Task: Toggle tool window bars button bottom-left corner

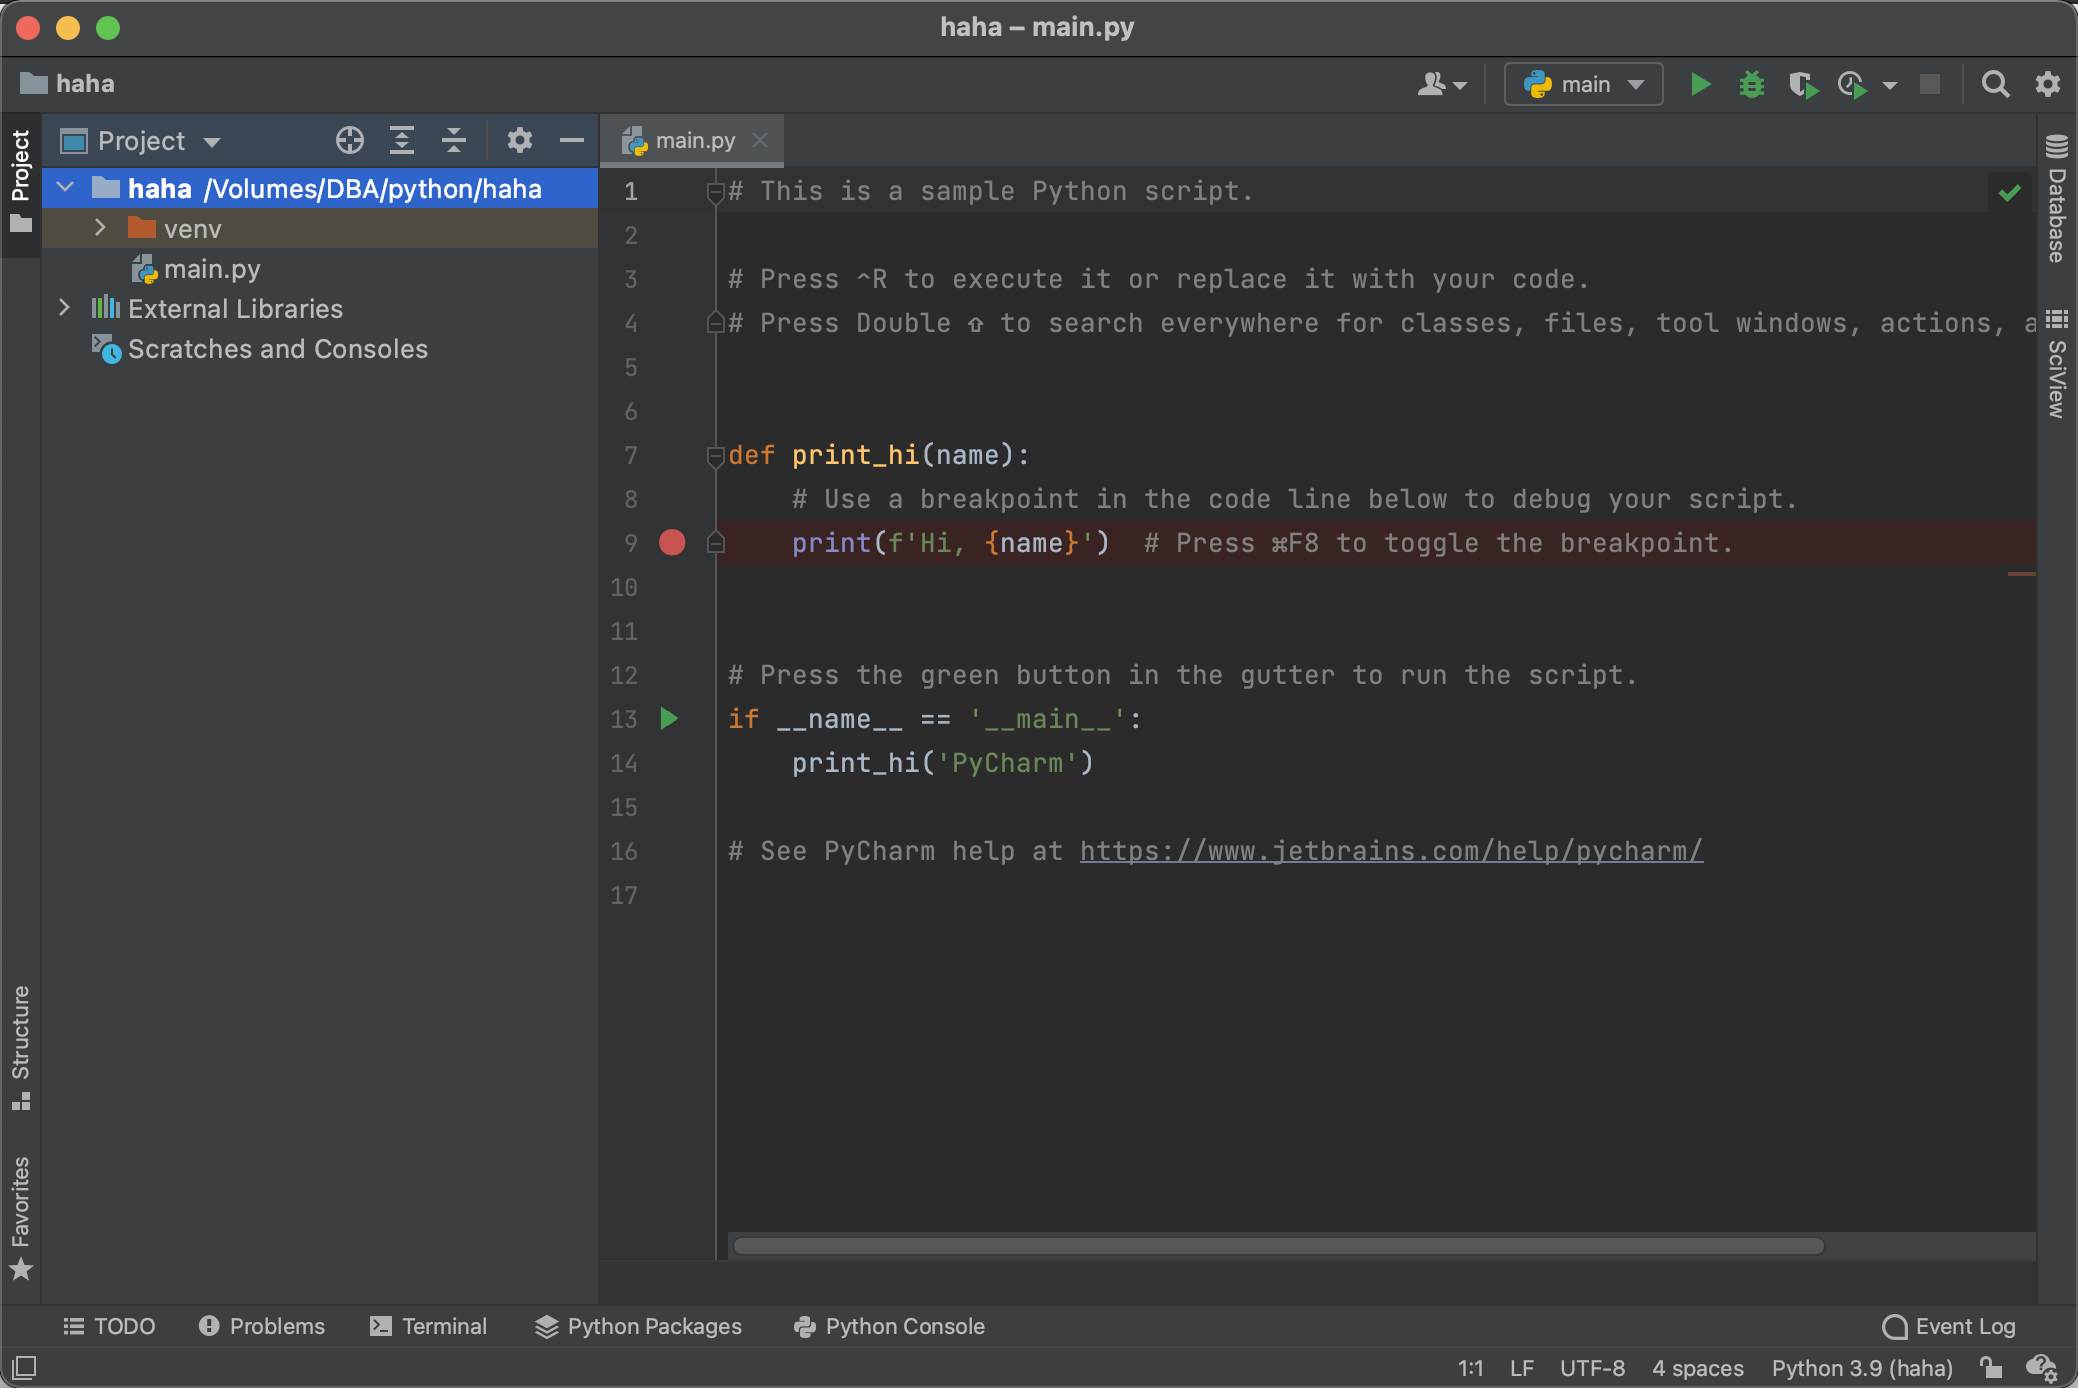Action: click(24, 1367)
